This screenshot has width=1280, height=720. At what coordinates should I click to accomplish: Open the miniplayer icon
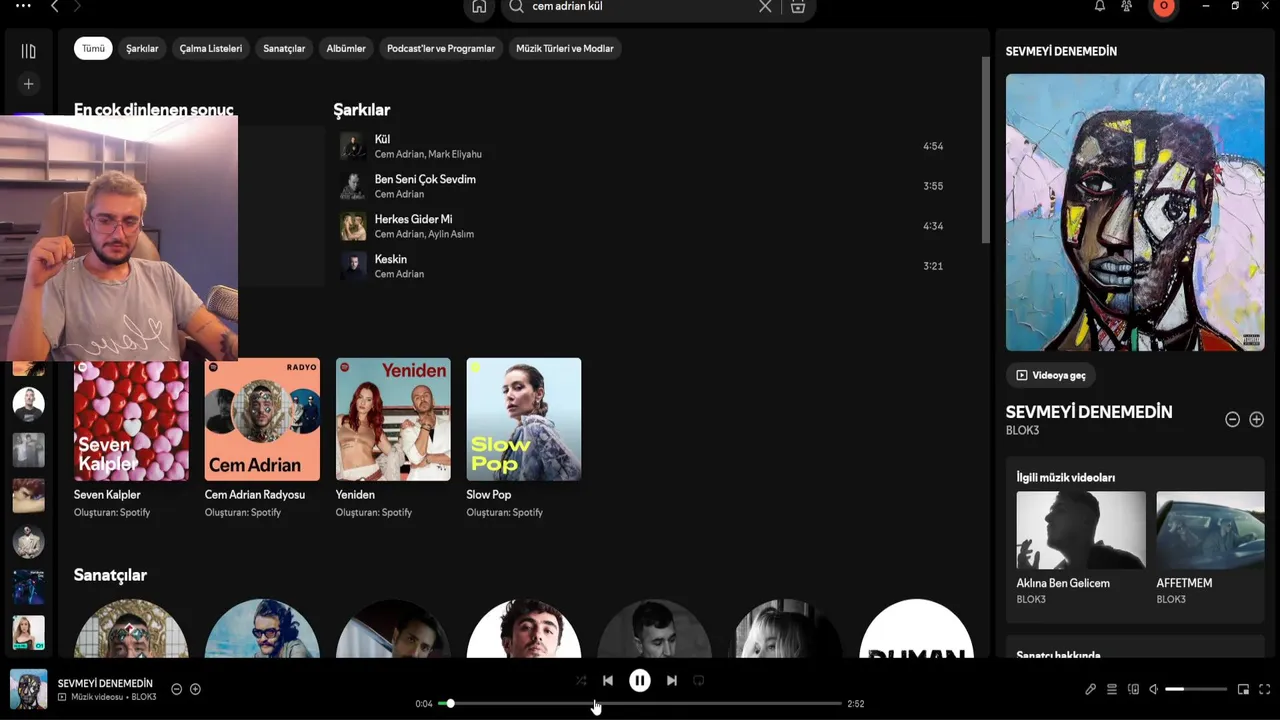[1243, 689]
